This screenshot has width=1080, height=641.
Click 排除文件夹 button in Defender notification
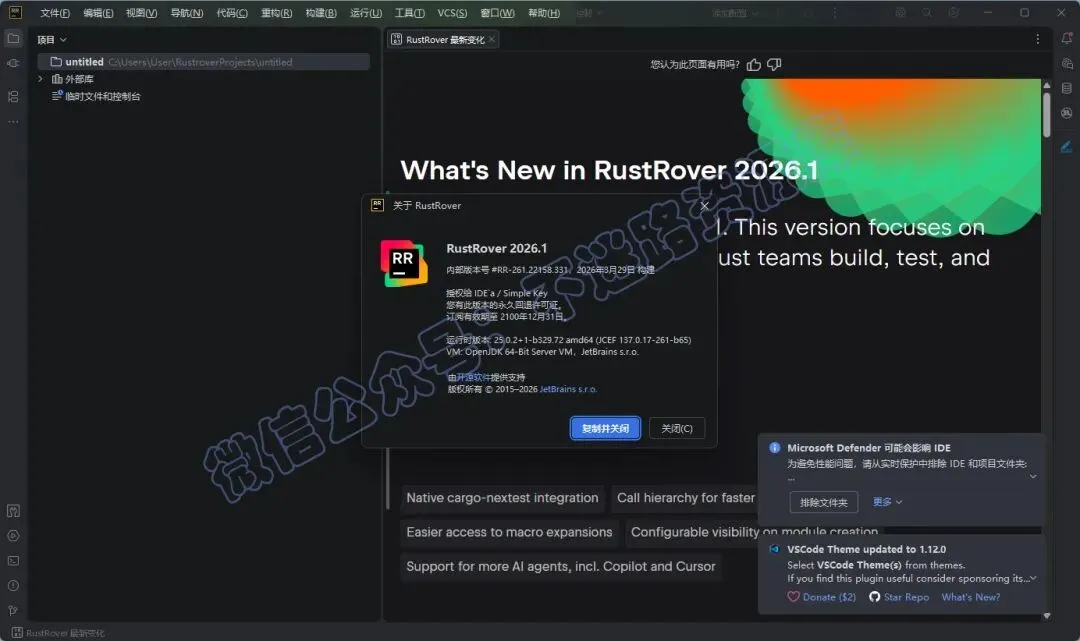coord(823,503)
